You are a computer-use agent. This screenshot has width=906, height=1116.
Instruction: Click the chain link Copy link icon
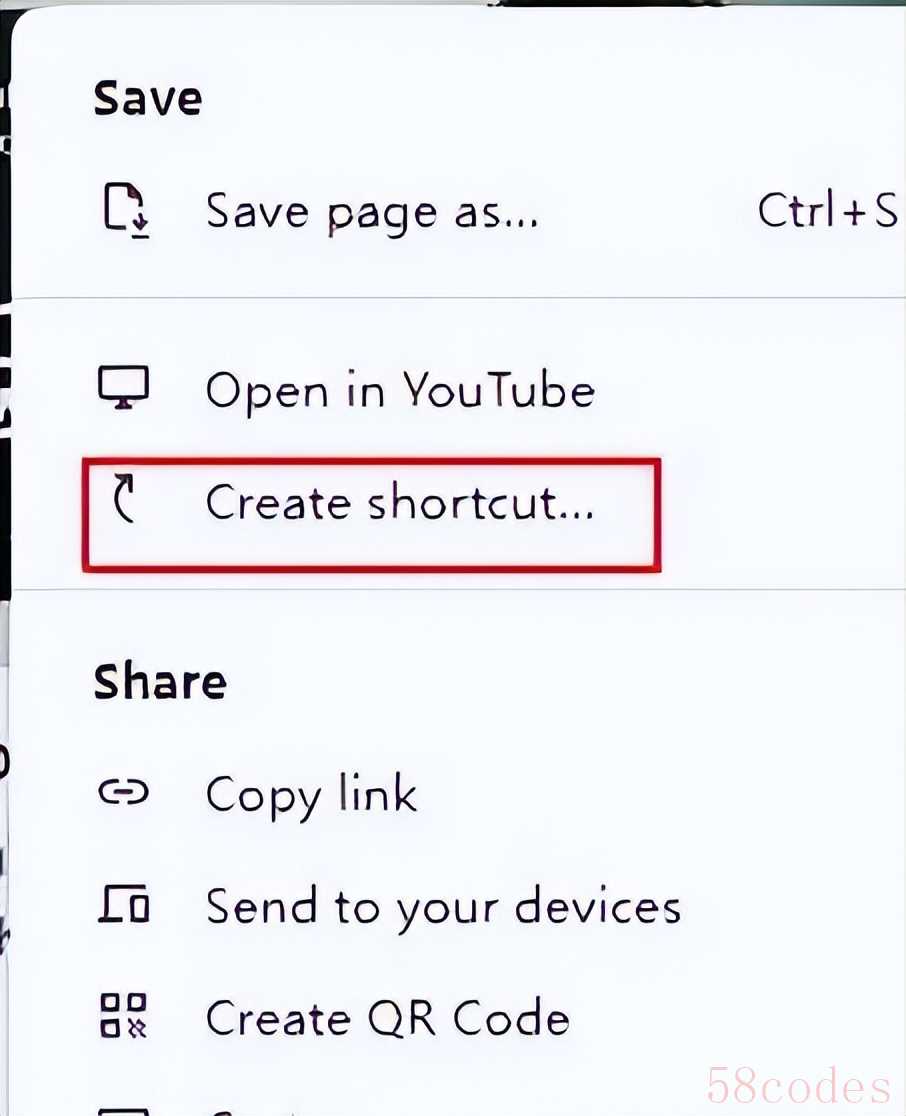[x=124, y=791]
